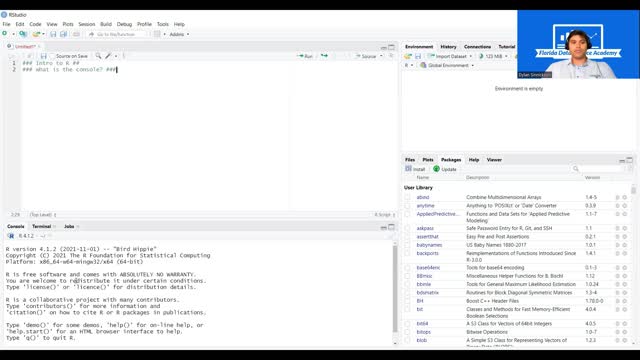
Task: Click the Workspace Panes grid icon
Action: point(157,34)
